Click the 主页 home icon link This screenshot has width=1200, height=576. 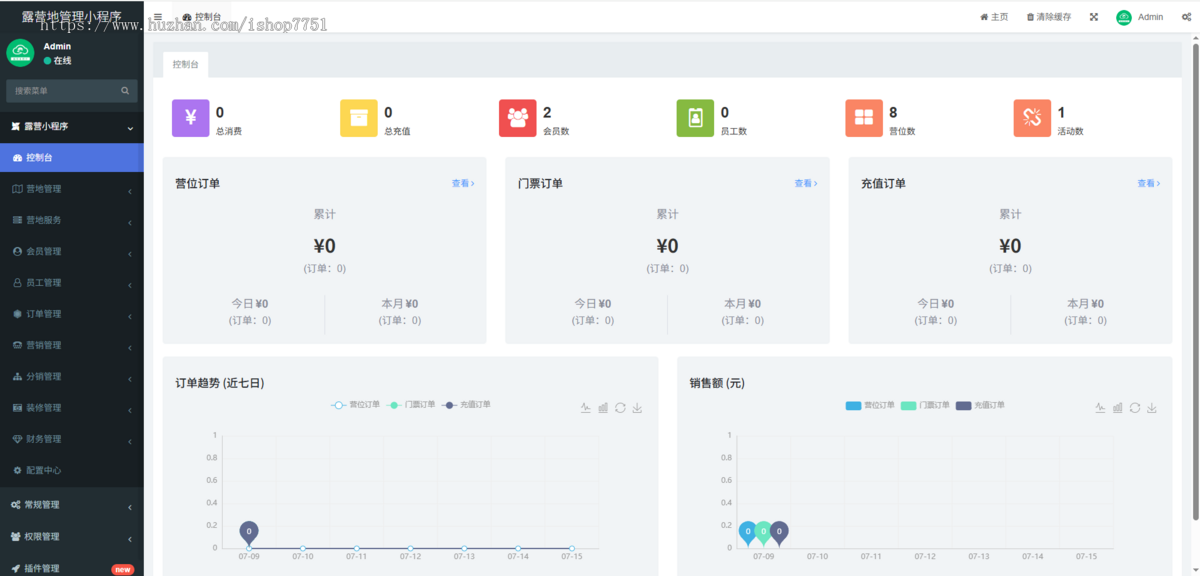[994, 17]
